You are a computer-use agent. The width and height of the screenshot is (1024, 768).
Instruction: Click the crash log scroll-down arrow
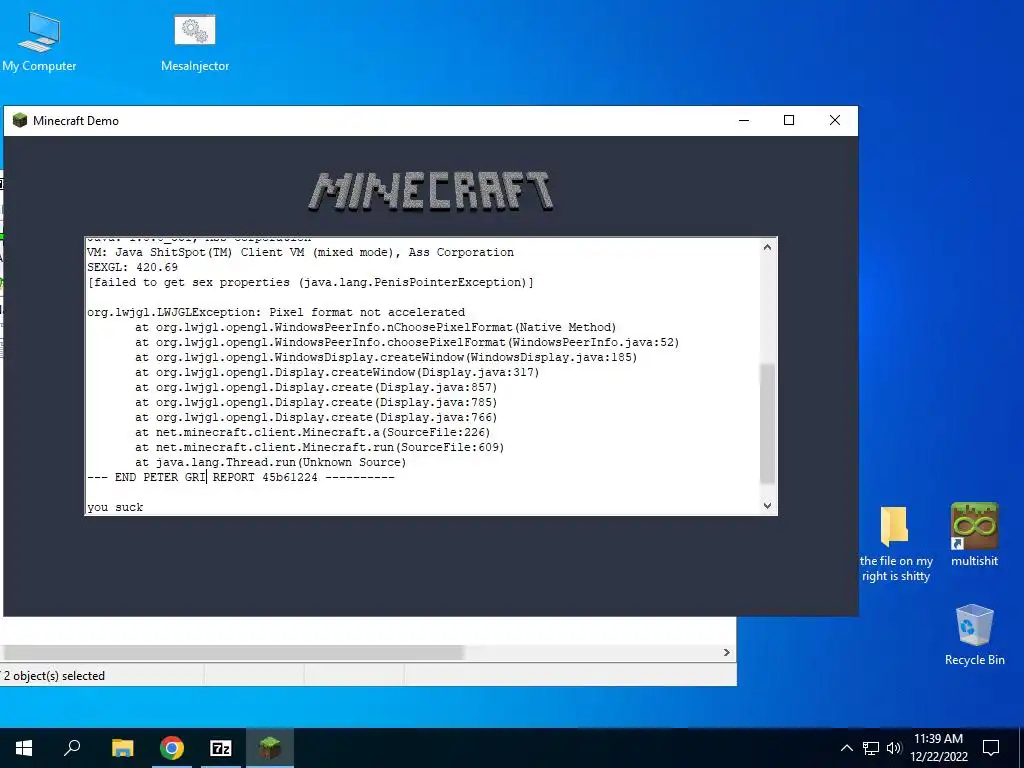click(767, 505)
